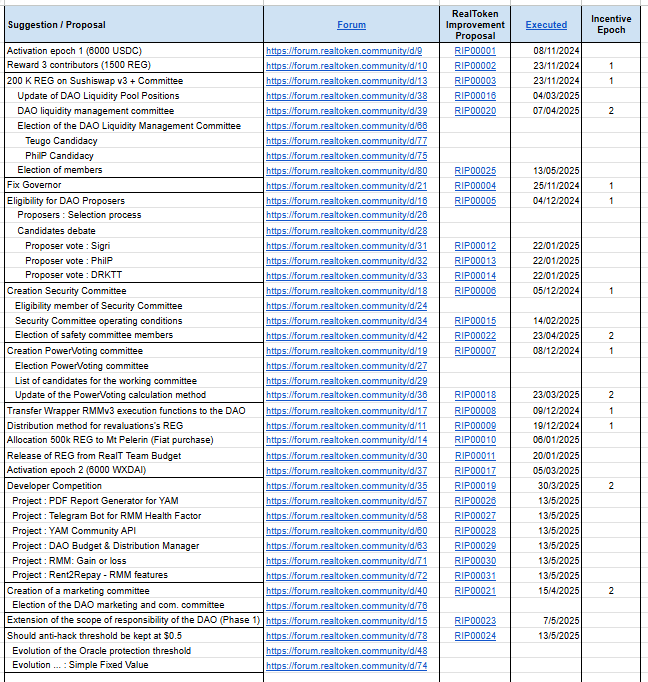Viewport: 648px width, 682px height.
Task: Open forum link ending in /d/17
Action: (347, 411)
